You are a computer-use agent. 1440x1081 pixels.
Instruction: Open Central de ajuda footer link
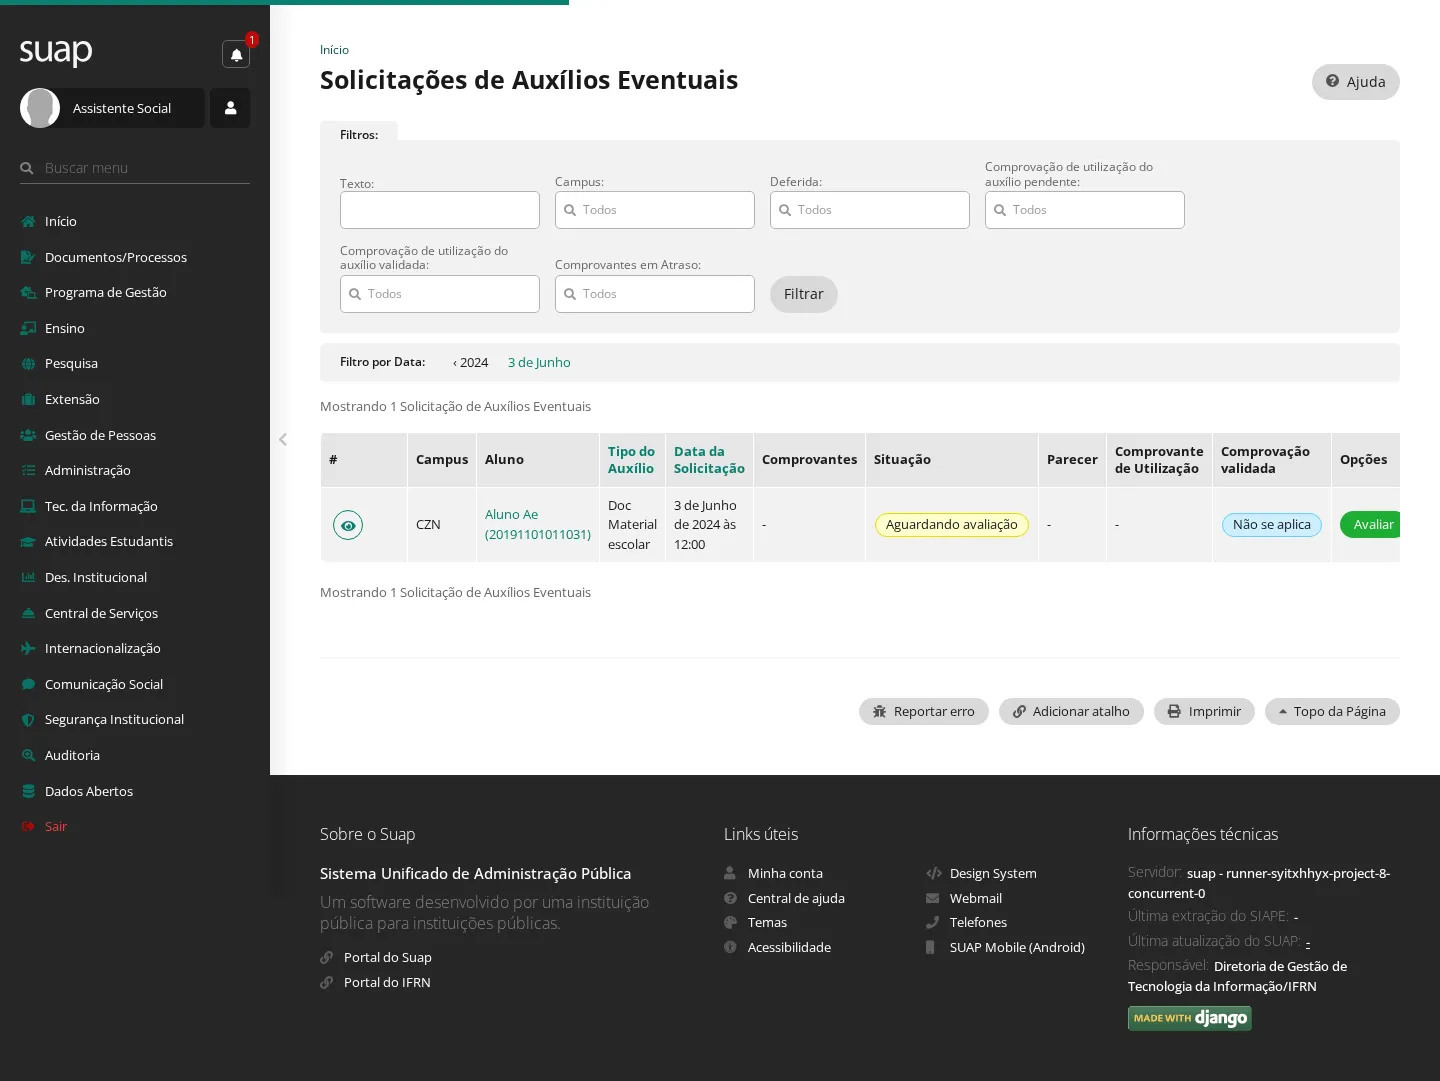click(796, 898)
